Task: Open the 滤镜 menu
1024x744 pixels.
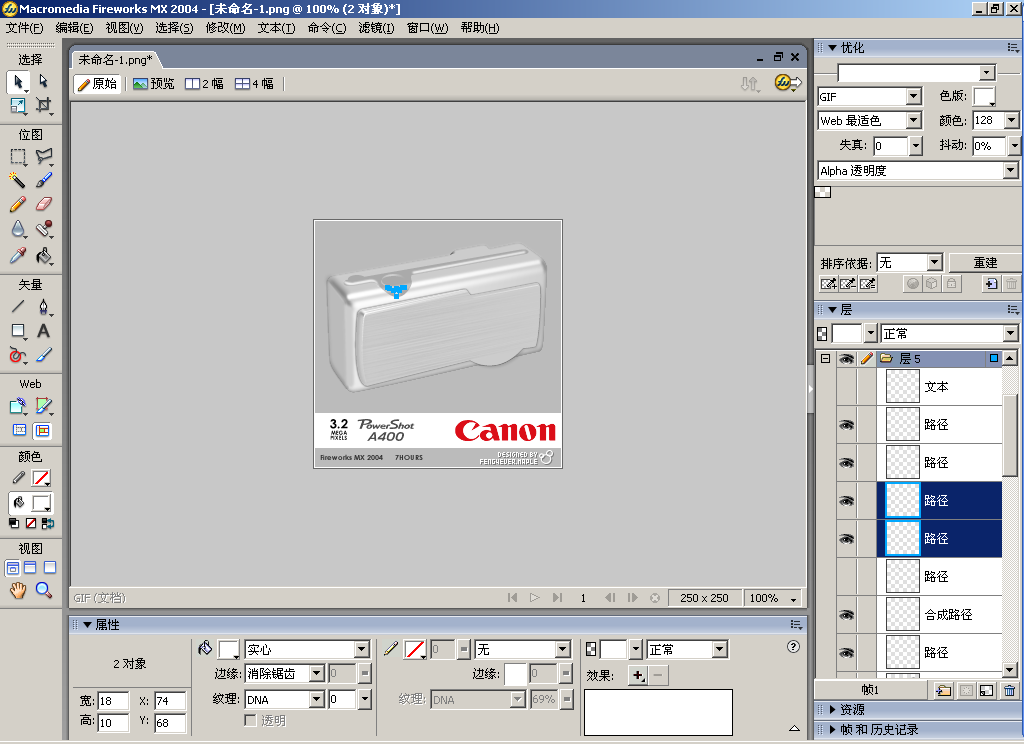Action: pyautogui.click(x=376, y=27)
